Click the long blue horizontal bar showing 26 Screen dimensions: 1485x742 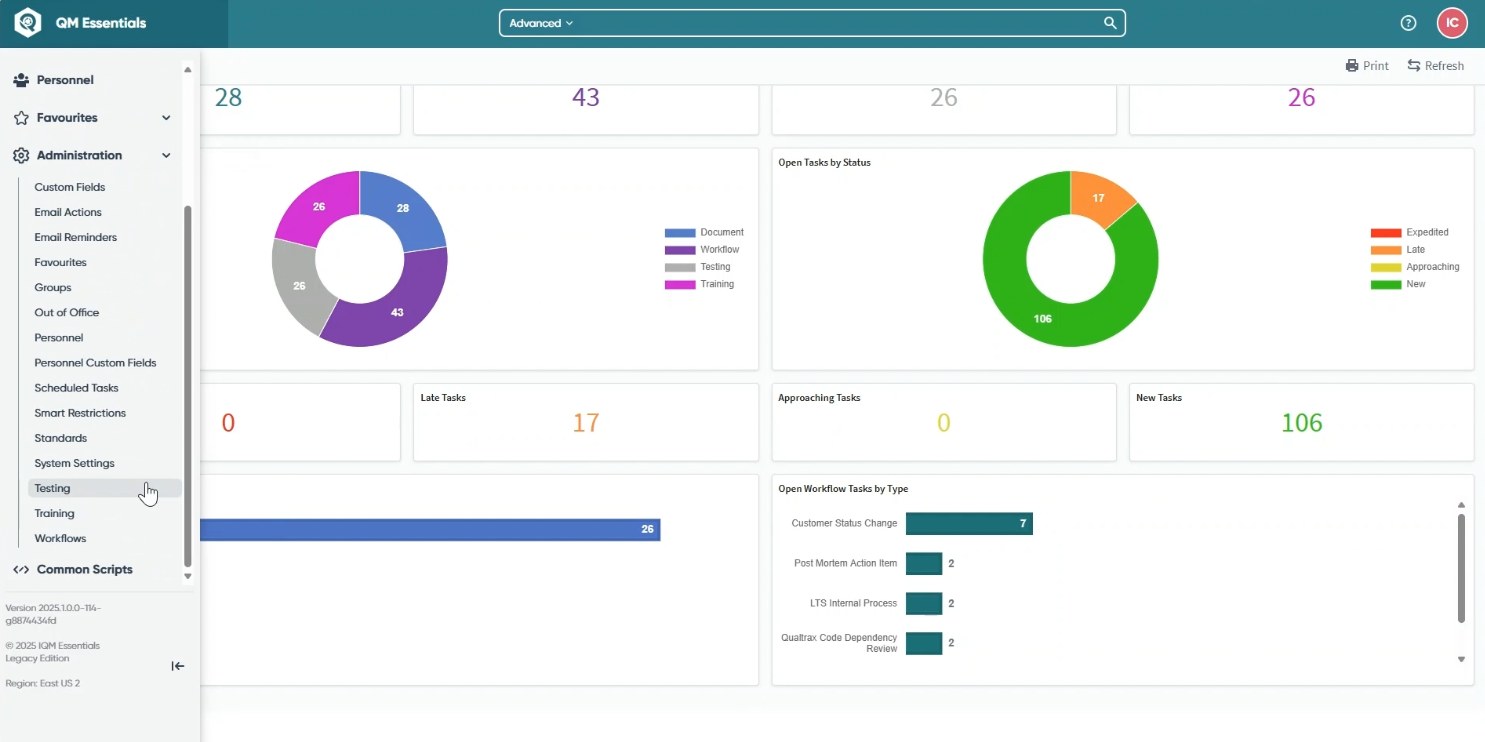tap(430, 530)
